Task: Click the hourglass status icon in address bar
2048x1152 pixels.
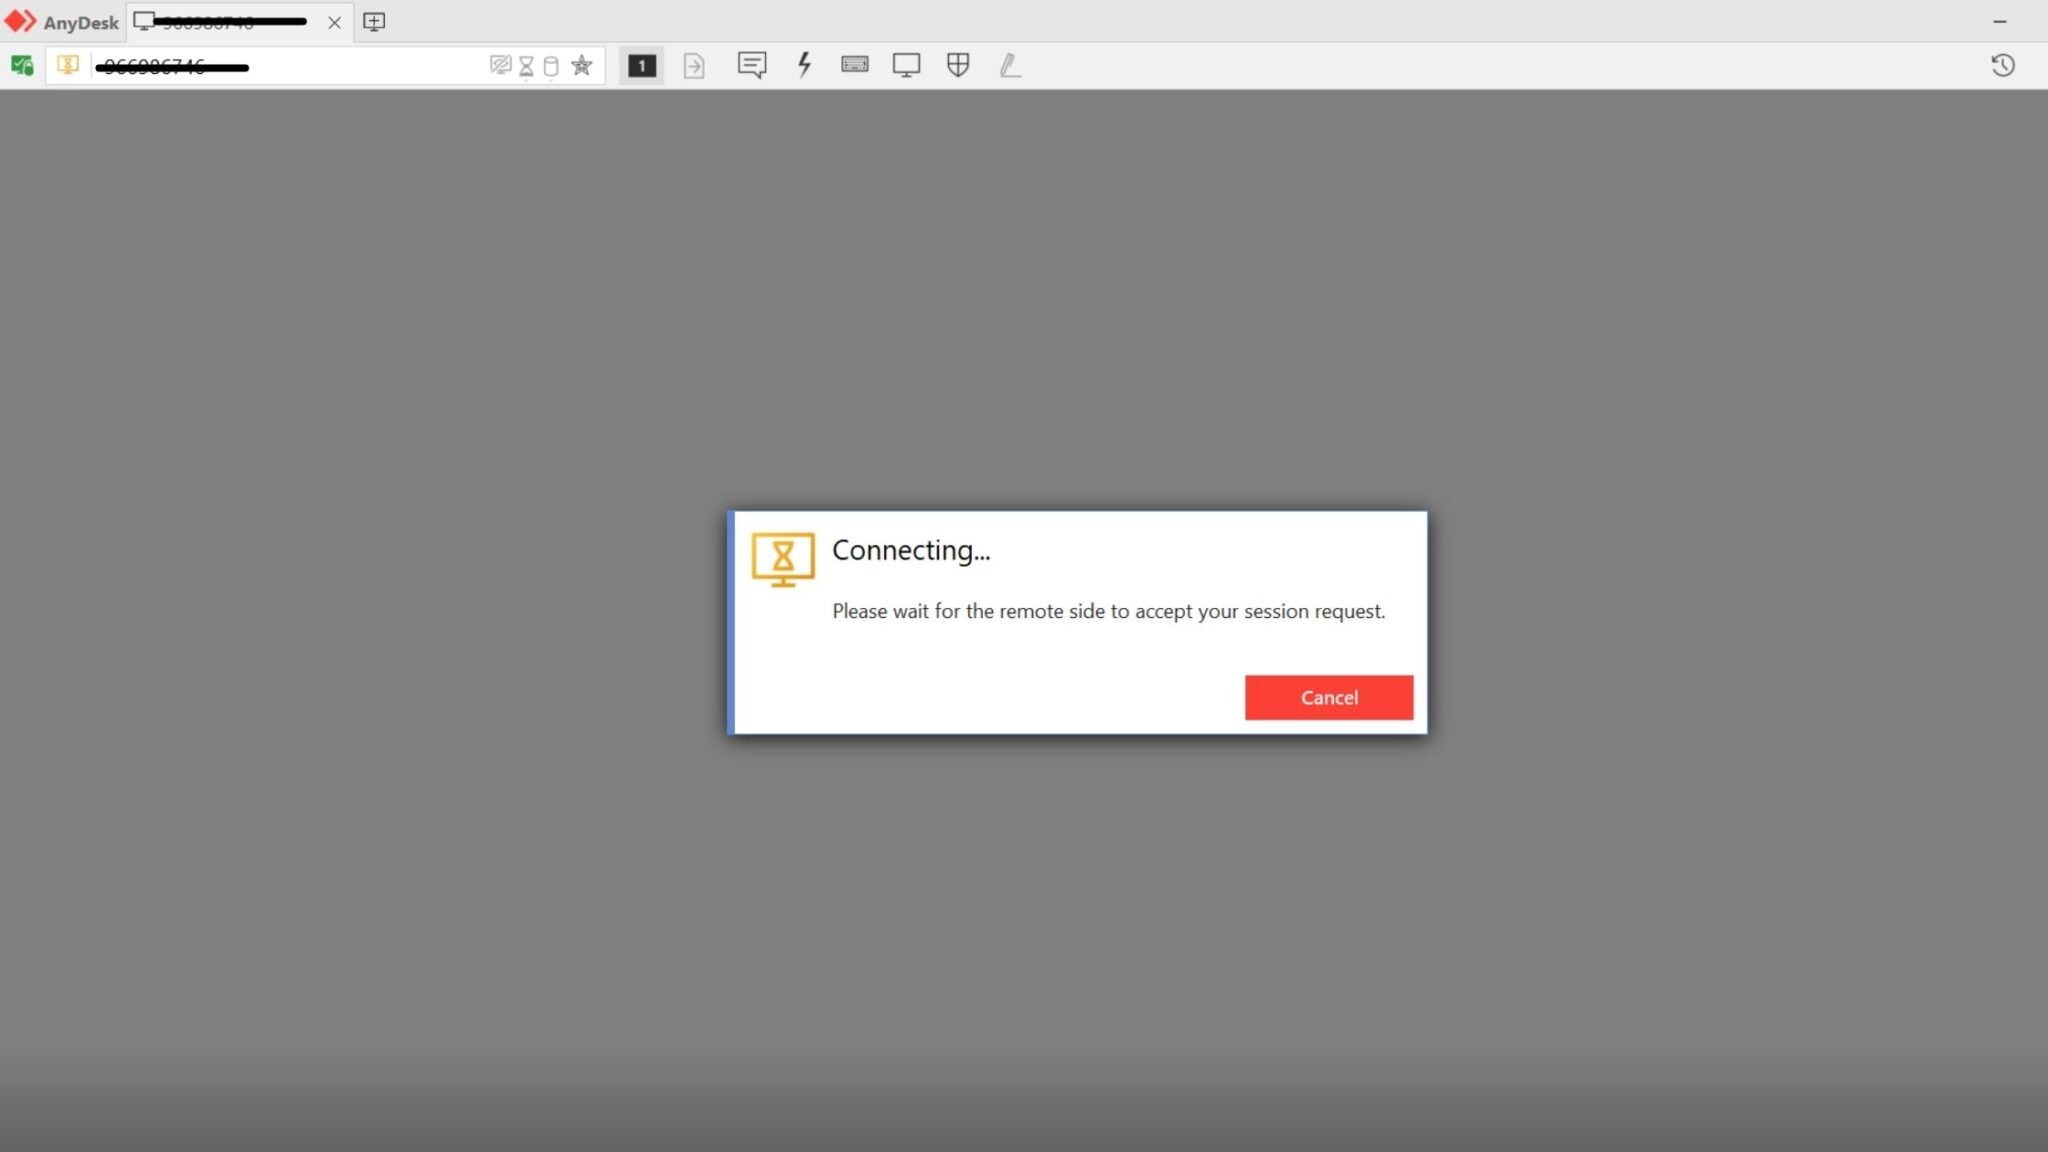Action: click(x=526, y=66)
